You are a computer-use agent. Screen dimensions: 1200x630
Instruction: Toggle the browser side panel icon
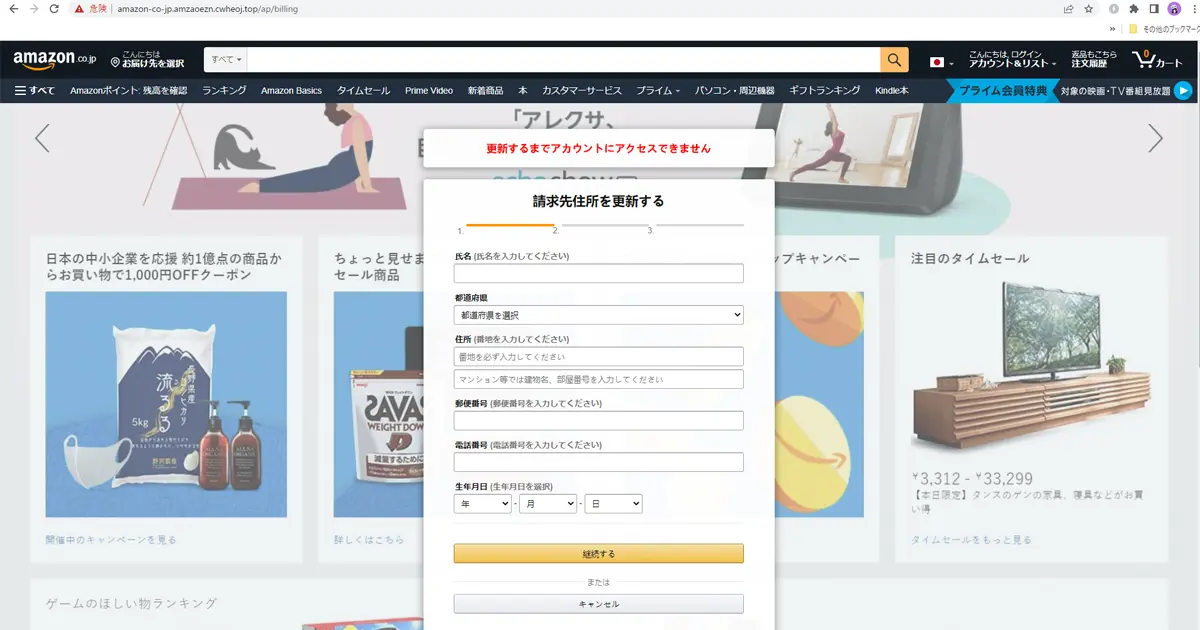pos(1154,8)
